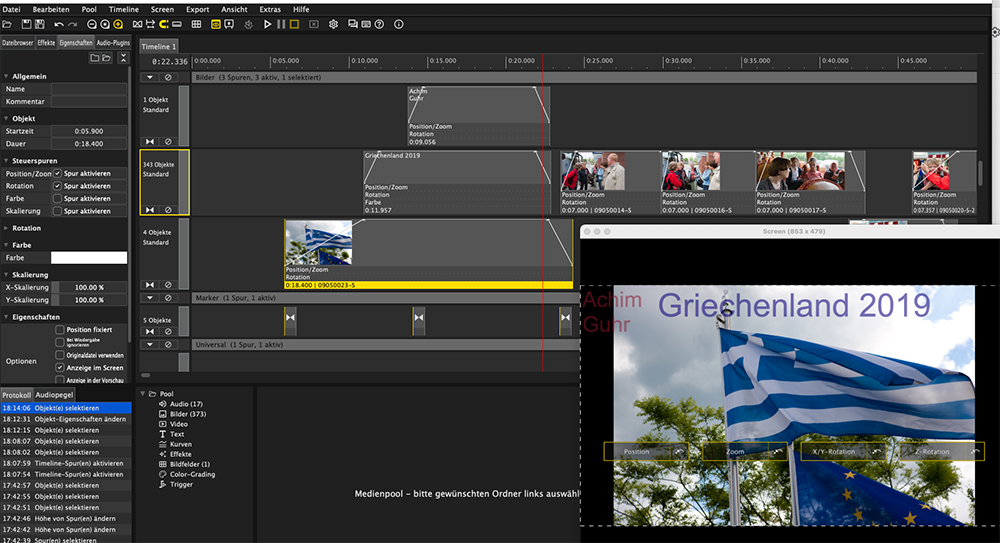
Task: Disable the 4 Objekte track via its ∅ icon
Action: (x=168, y=285)
